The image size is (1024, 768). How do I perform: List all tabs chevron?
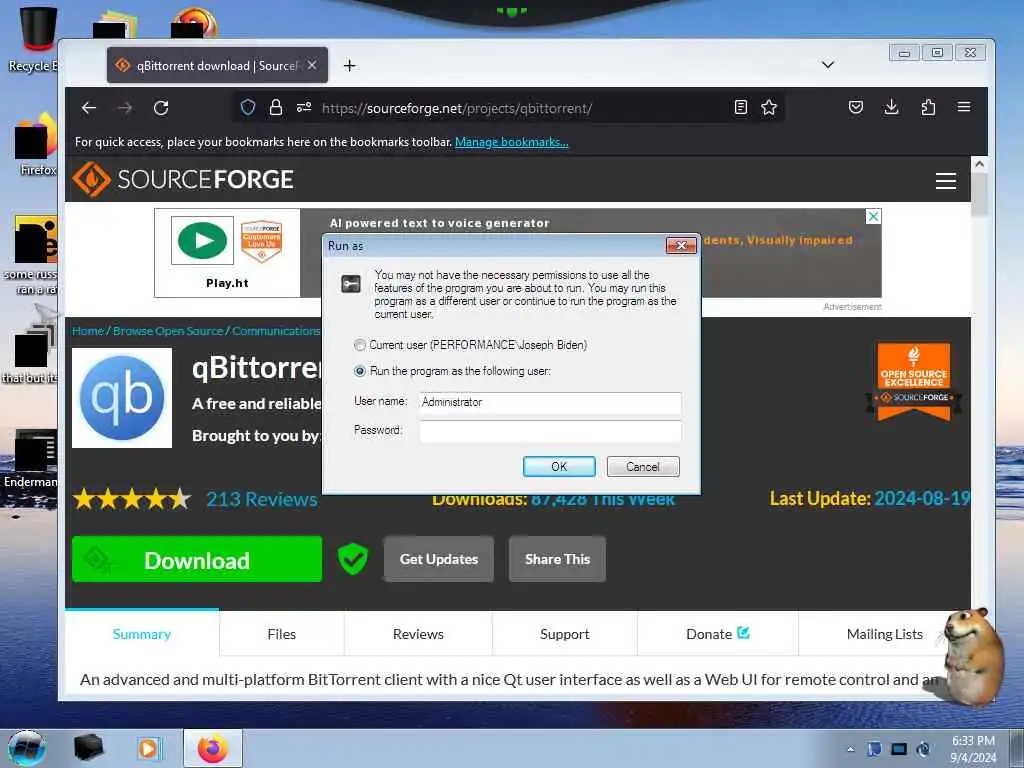pyautogui.click(x=827, y=65)
